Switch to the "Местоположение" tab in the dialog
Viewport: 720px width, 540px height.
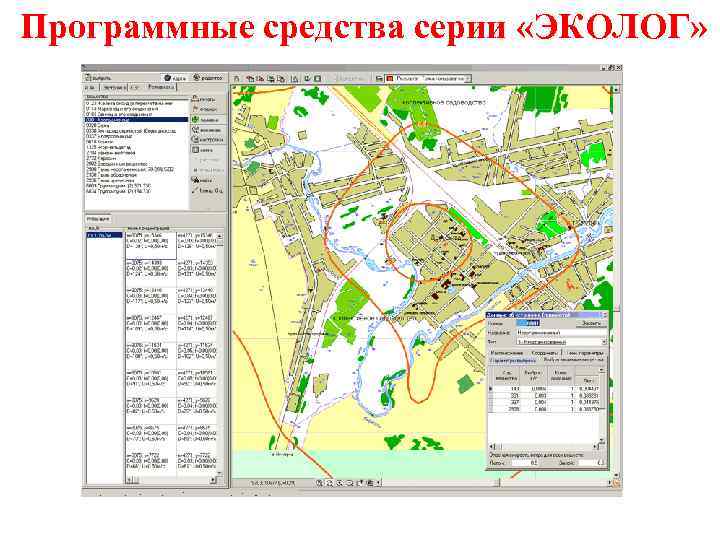click(x=507, y=353)
